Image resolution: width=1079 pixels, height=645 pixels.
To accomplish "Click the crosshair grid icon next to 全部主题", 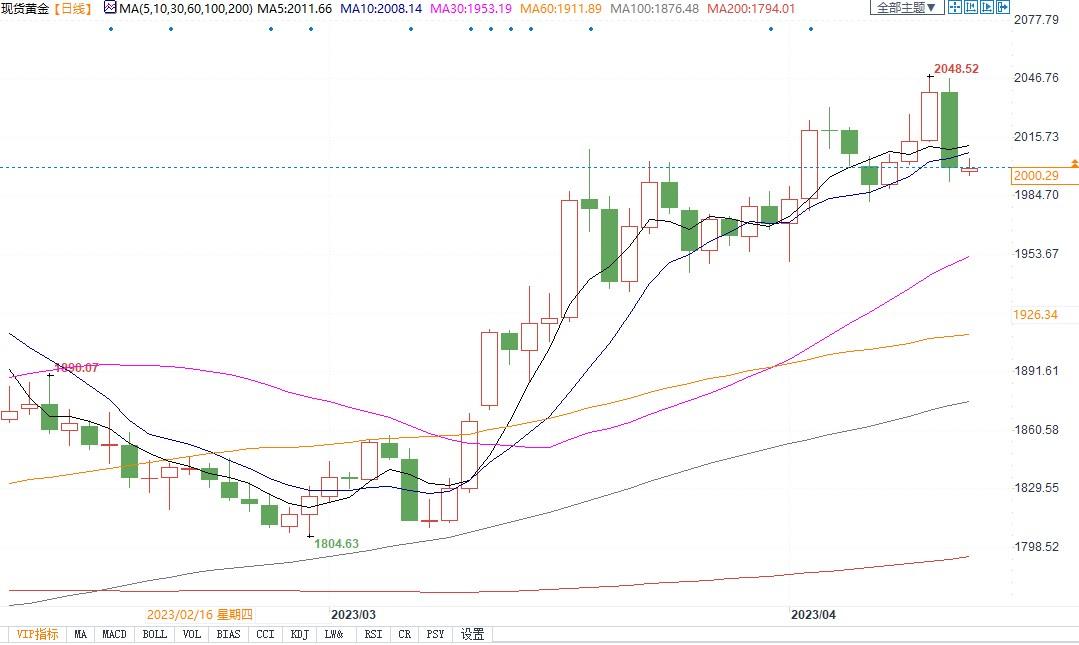I will [x=955, y=8].
